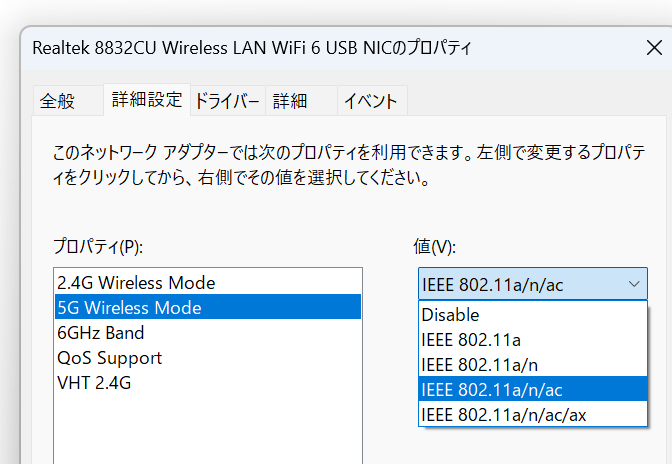Open the ドライバー tab
Viewport: 672px width, 464px height.
(228, 101)
